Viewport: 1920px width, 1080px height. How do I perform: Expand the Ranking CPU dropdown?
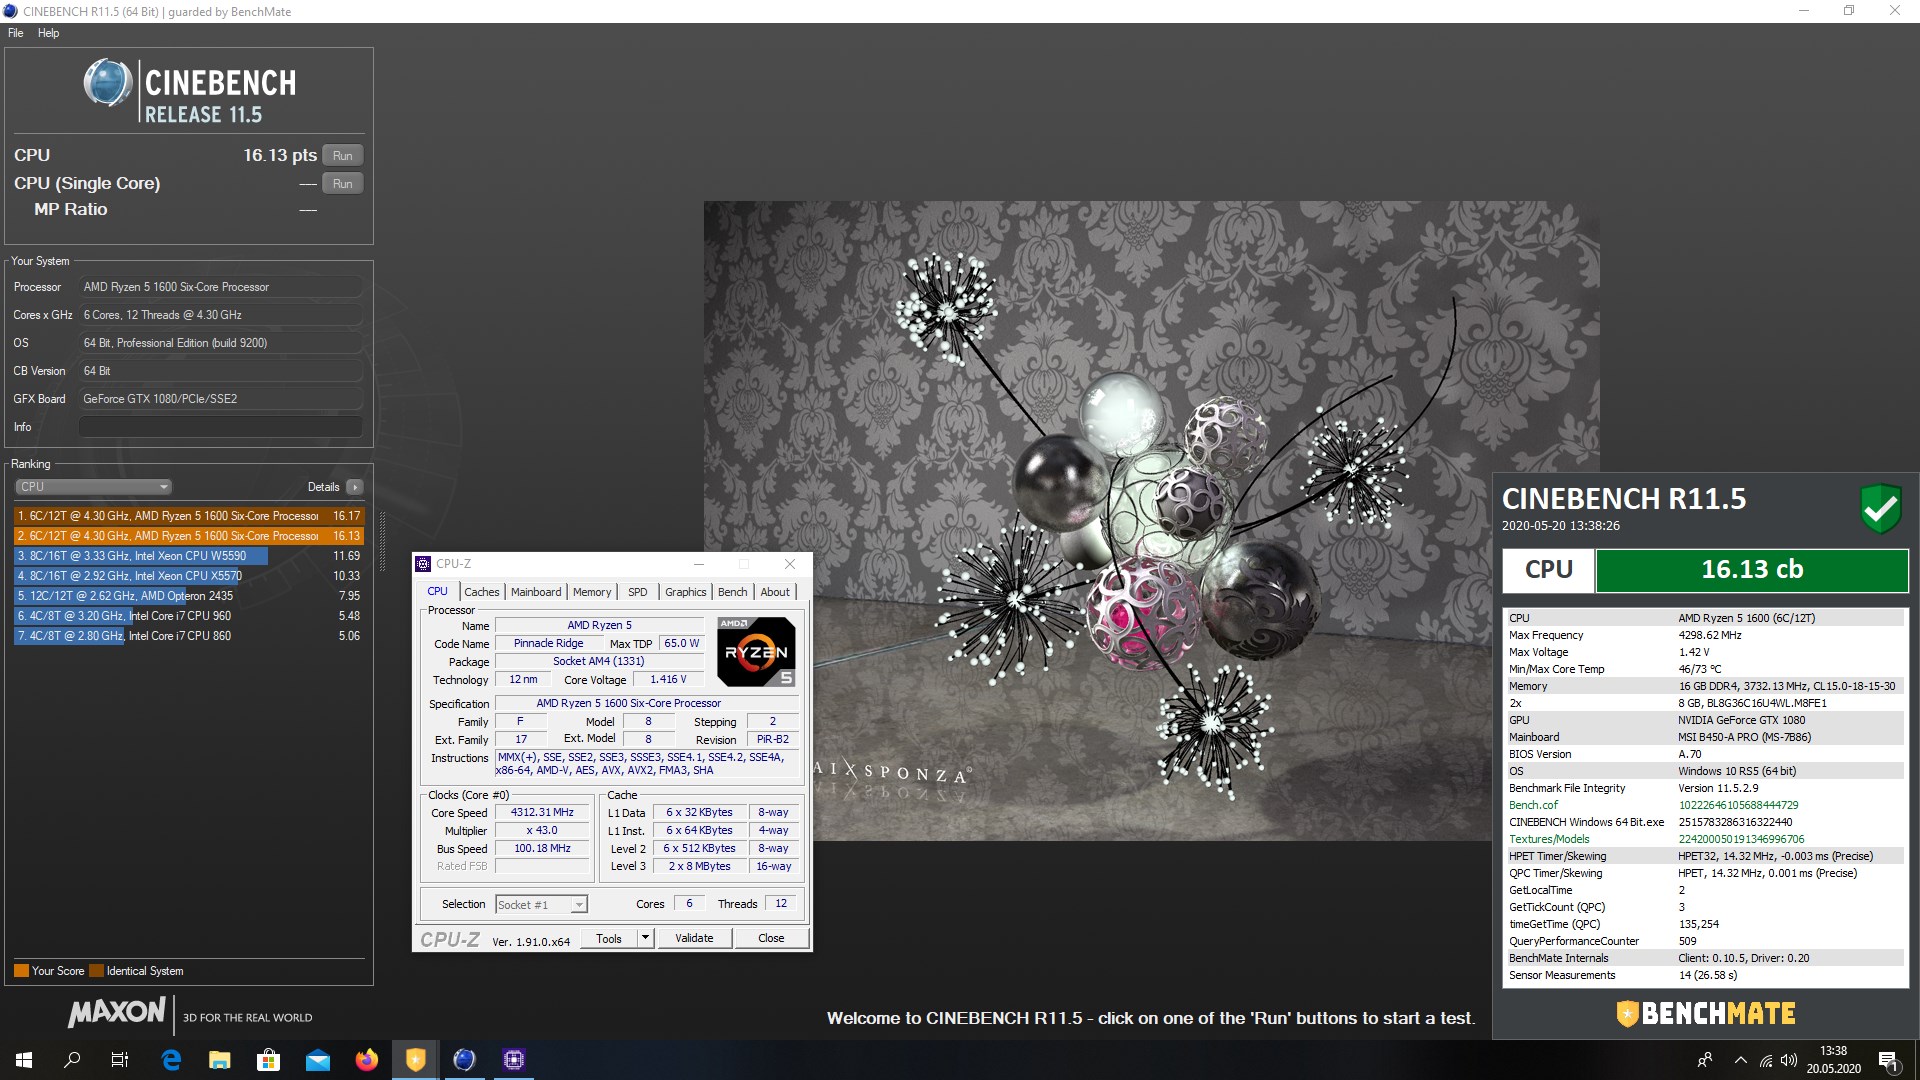pos(93,487)
